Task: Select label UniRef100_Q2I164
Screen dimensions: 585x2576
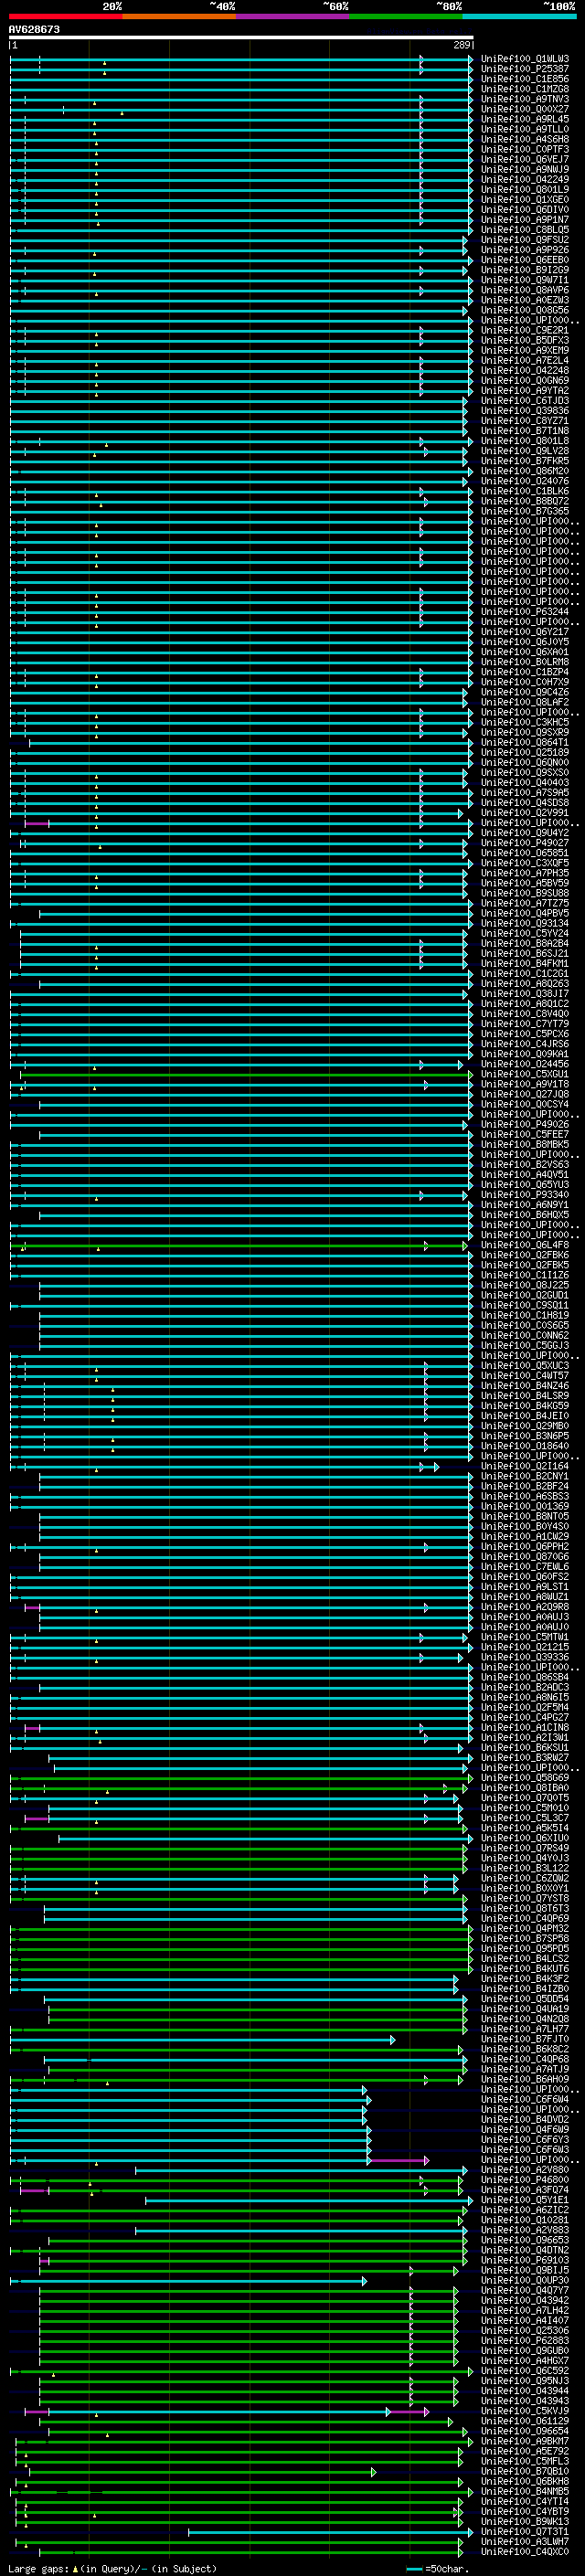Action: tap(524, 1467)
